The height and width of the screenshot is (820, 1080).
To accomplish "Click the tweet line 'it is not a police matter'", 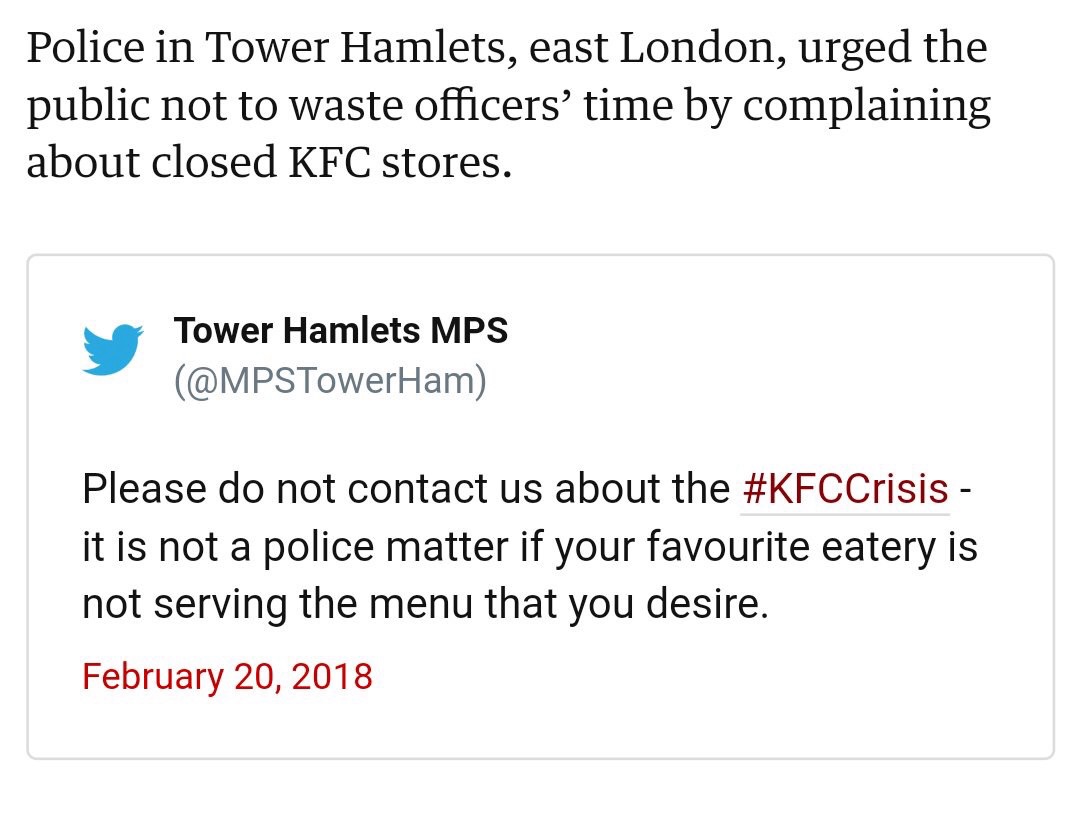I will [530, 547].
